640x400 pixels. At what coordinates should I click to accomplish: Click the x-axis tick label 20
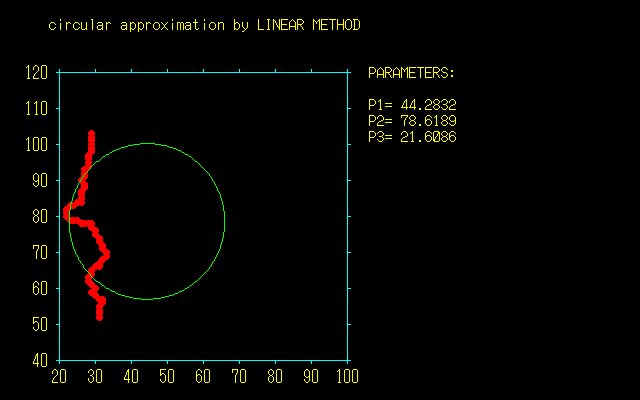point(59,376)
